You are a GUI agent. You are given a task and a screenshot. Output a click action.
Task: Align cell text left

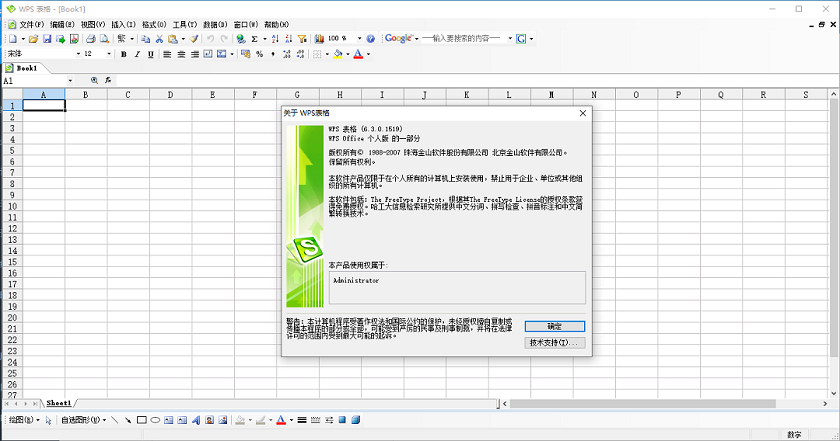pos(167,54)
